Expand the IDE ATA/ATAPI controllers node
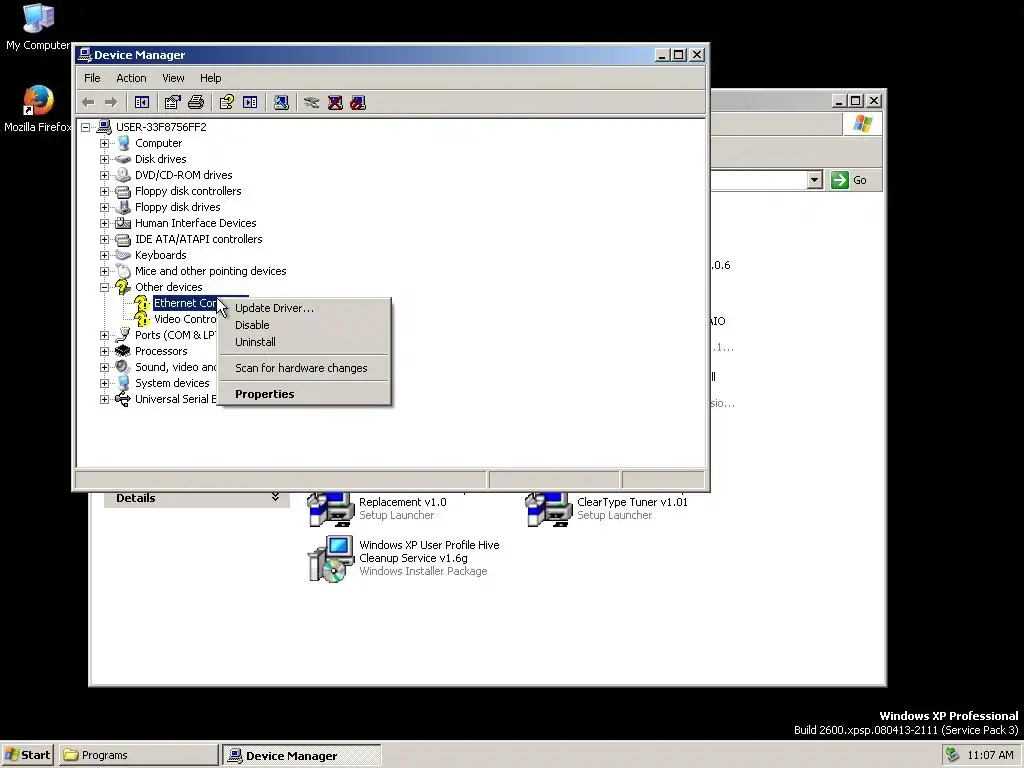This screenshot has height=768, width=1024. [104, 239]
